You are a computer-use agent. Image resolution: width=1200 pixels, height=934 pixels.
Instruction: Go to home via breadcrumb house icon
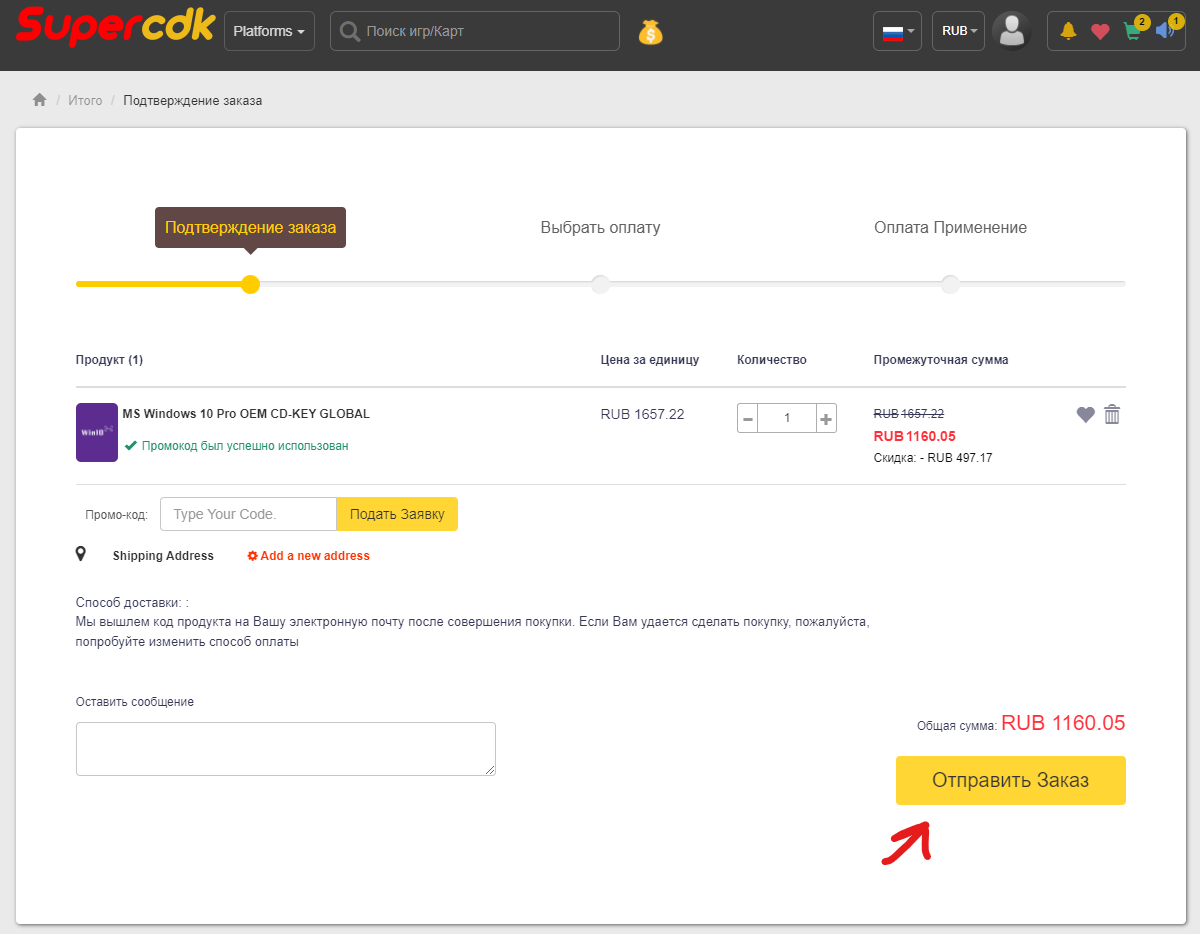[40, 100]
